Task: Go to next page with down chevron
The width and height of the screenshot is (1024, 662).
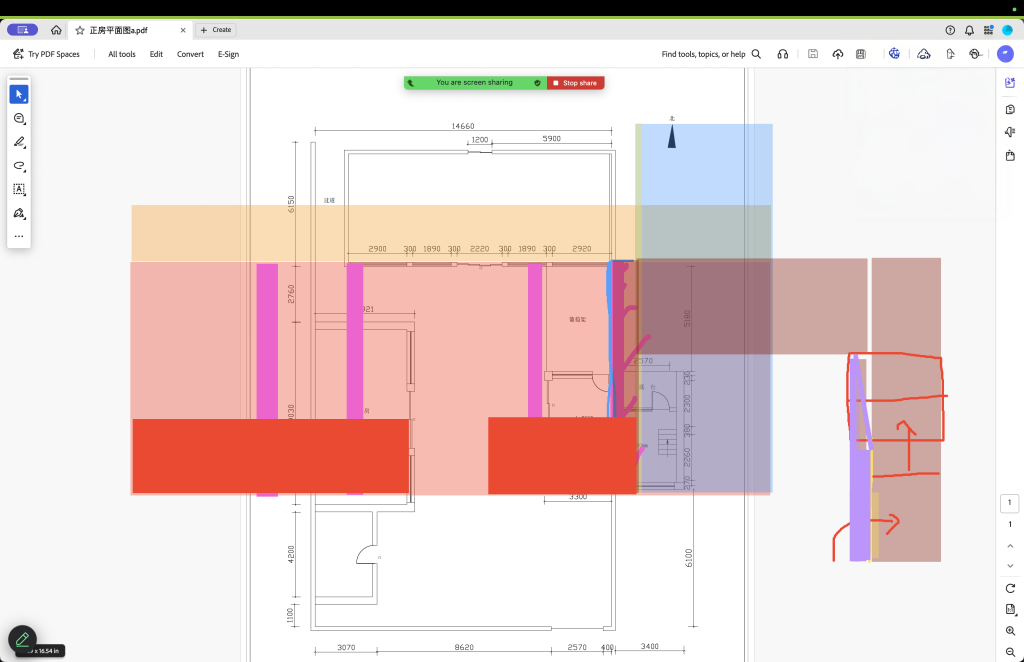Action: [x=1010, y=566]
